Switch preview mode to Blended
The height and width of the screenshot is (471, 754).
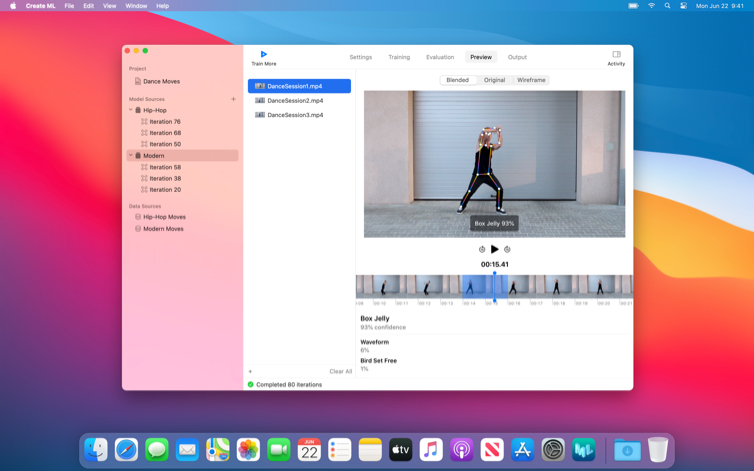pyautogui.click(x=457, y=80)
